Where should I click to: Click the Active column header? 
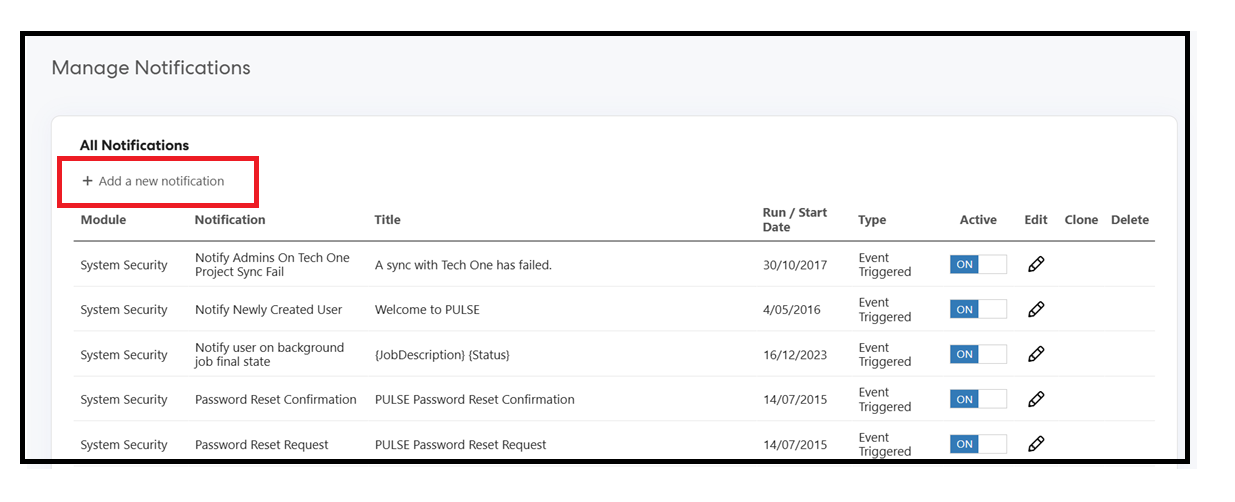tap(978, 220)
